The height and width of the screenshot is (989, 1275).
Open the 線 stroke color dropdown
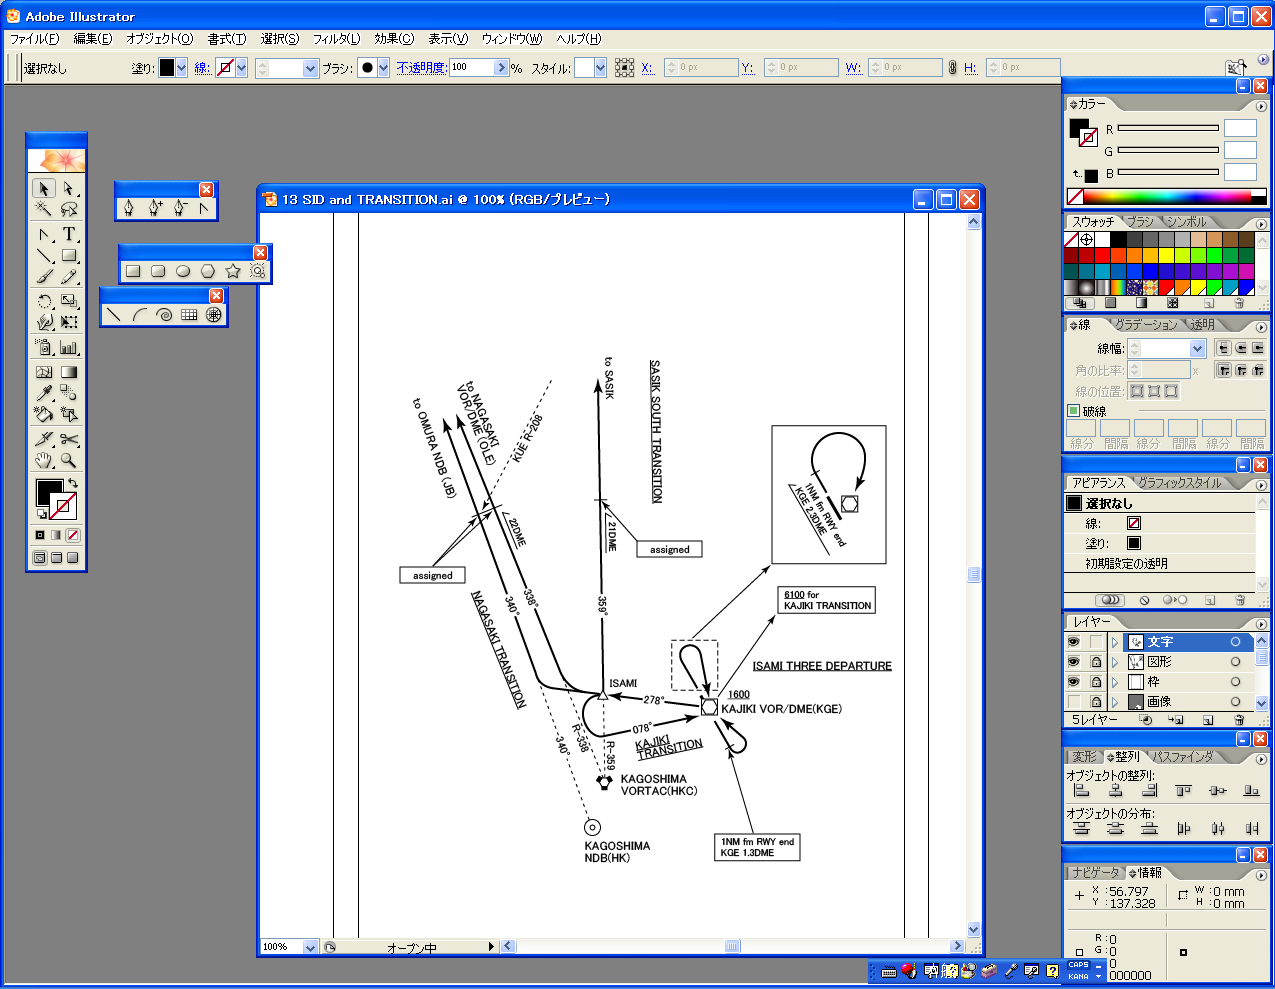pos(241,68)
